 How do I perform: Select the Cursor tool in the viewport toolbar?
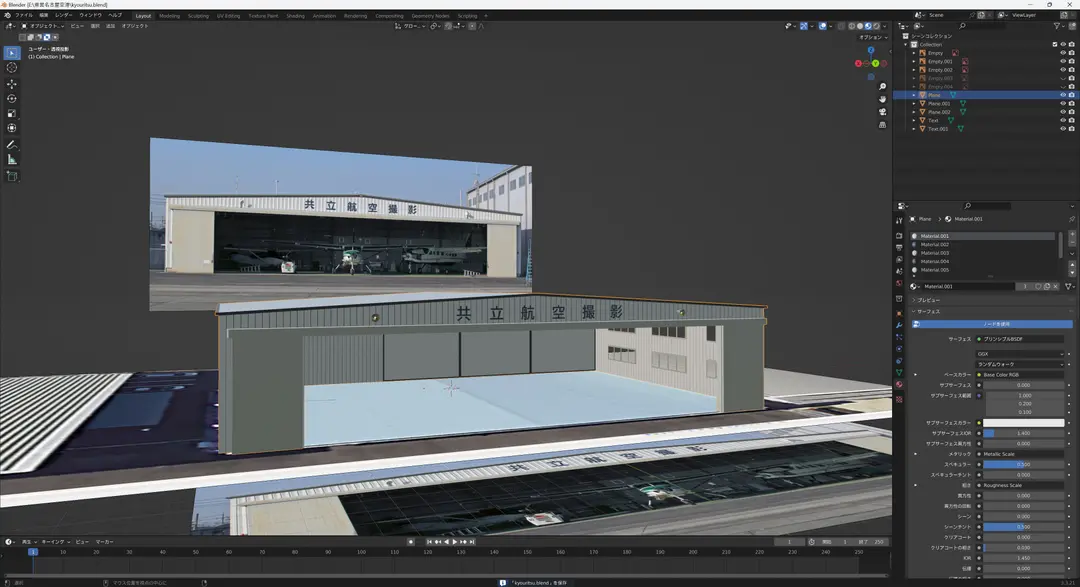pyautogui.click(x=12, y=68)
